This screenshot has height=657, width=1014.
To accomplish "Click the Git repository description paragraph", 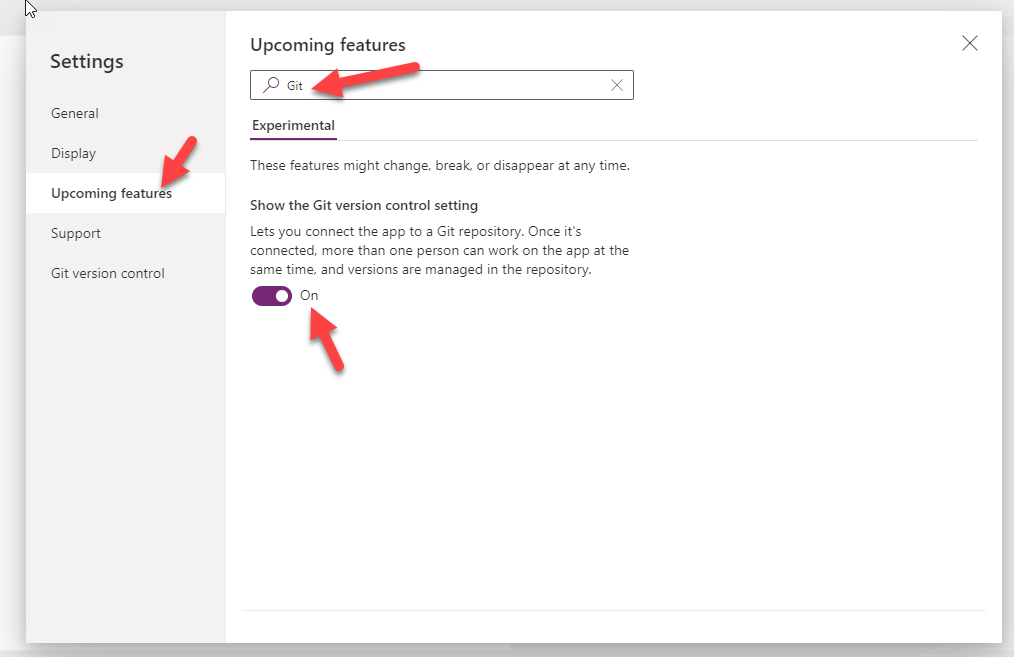I will [x=440, y=250].
